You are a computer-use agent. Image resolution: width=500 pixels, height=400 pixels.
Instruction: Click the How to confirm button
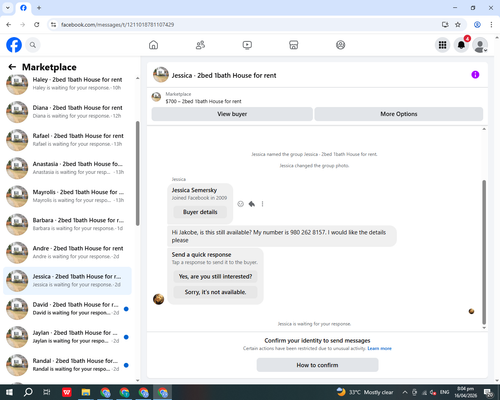point(317,365)
